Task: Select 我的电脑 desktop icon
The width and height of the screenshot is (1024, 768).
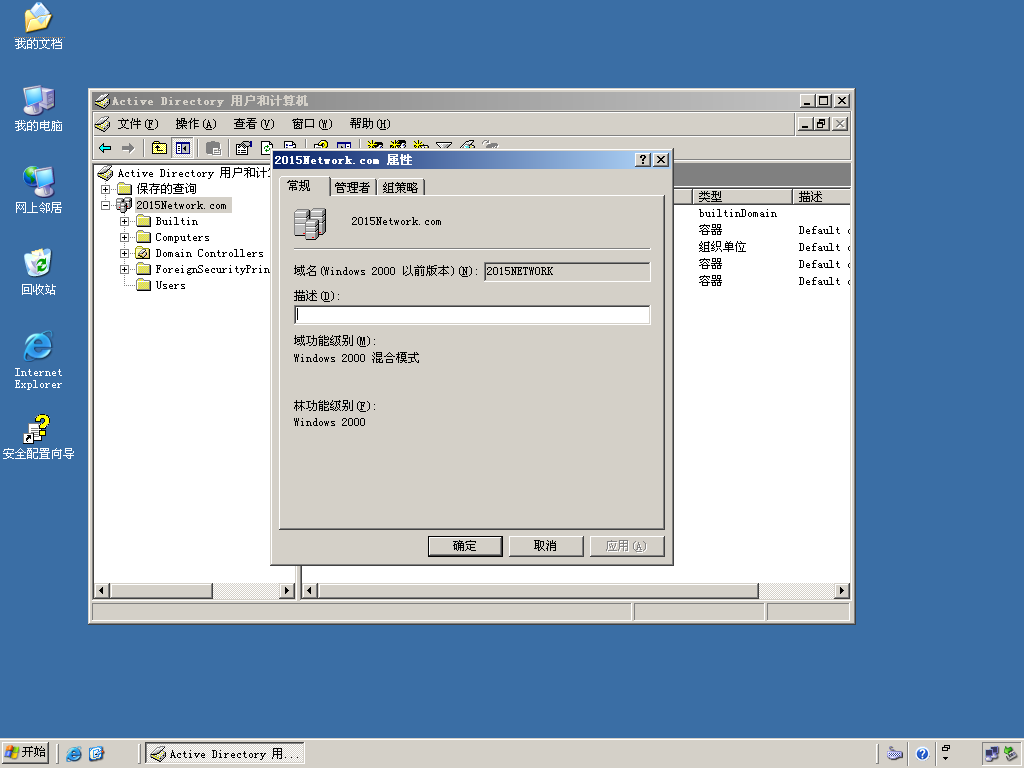Action: [x=38, y=108]
